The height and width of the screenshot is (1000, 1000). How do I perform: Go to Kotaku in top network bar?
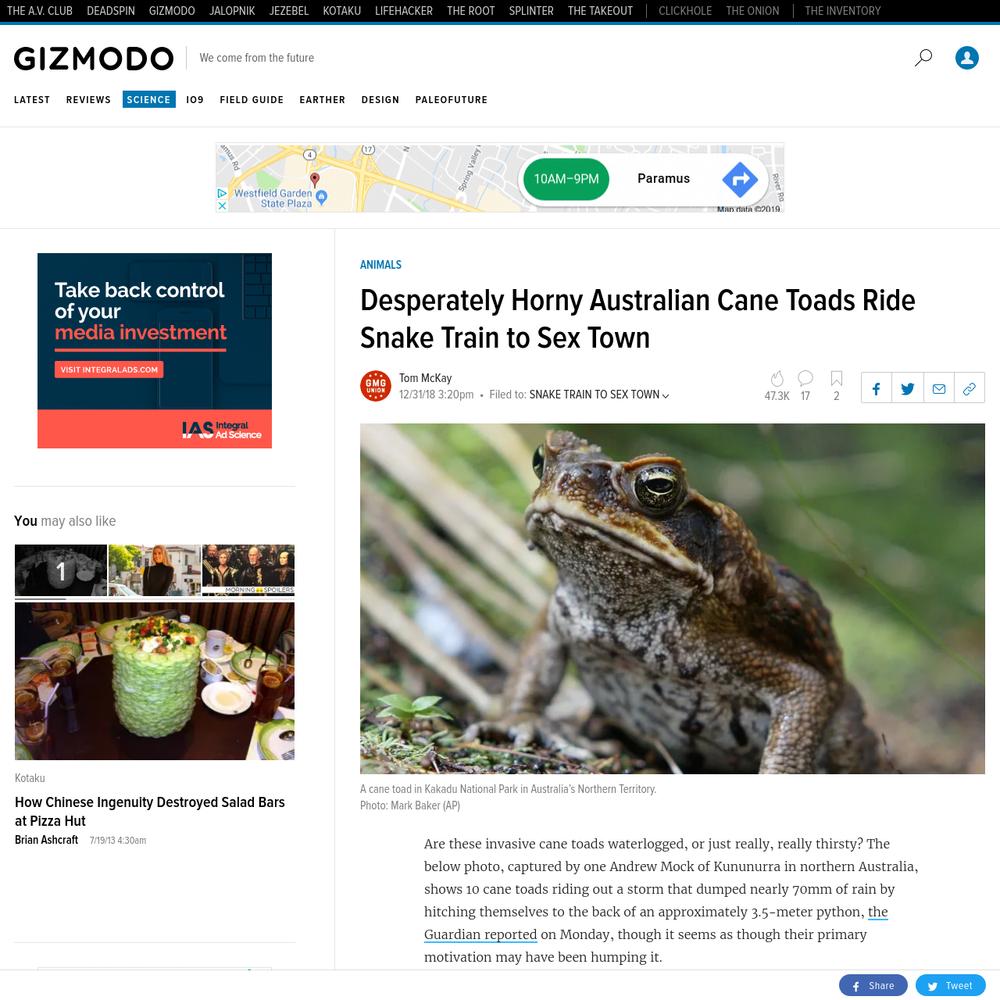(x=342, y=11)
